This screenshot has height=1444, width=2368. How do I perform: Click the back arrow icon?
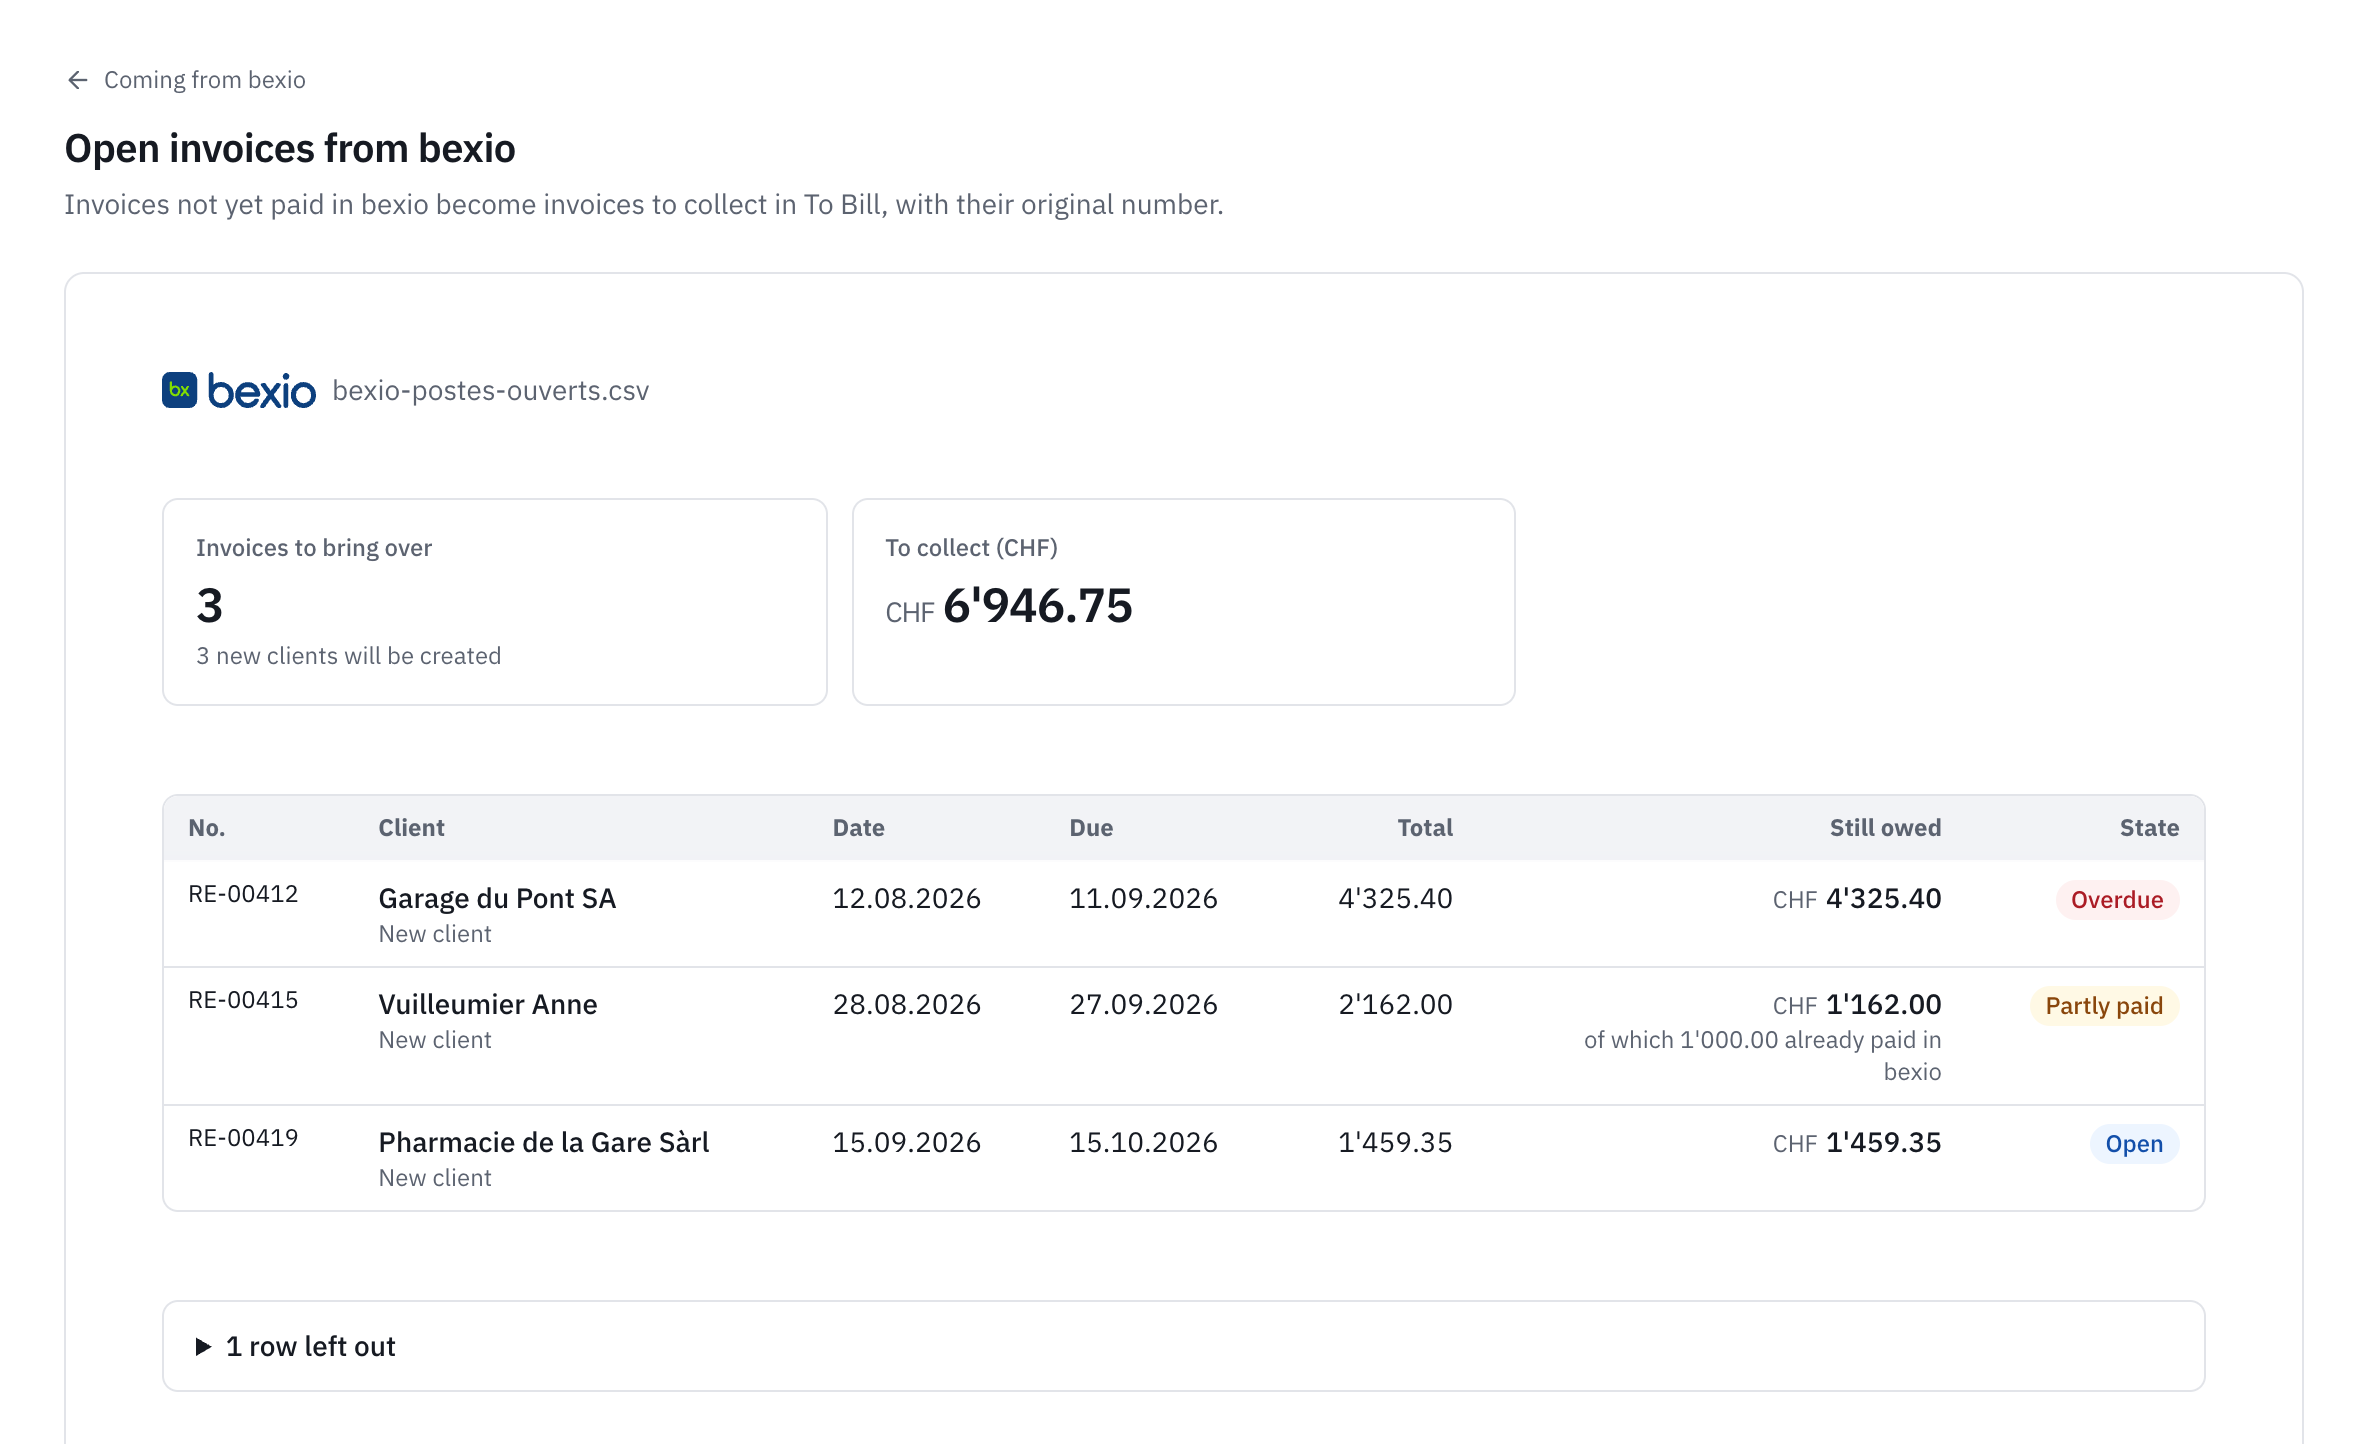tap(78, 80)
